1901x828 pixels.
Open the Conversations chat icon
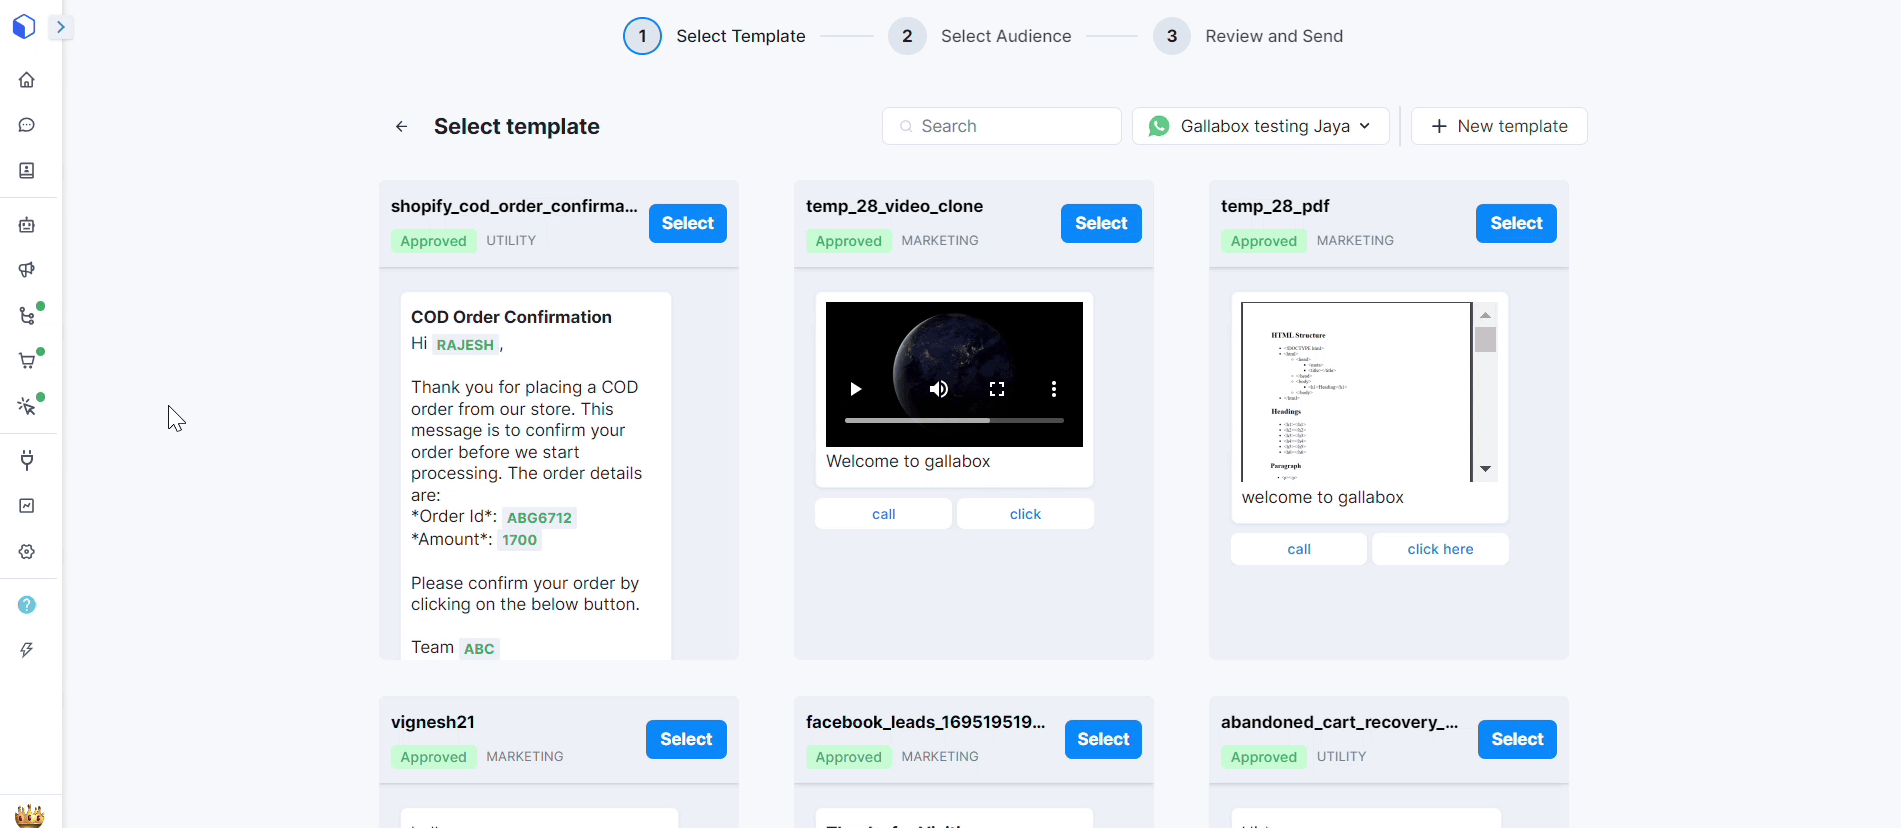pyautogui.click(x=27, y=125)
